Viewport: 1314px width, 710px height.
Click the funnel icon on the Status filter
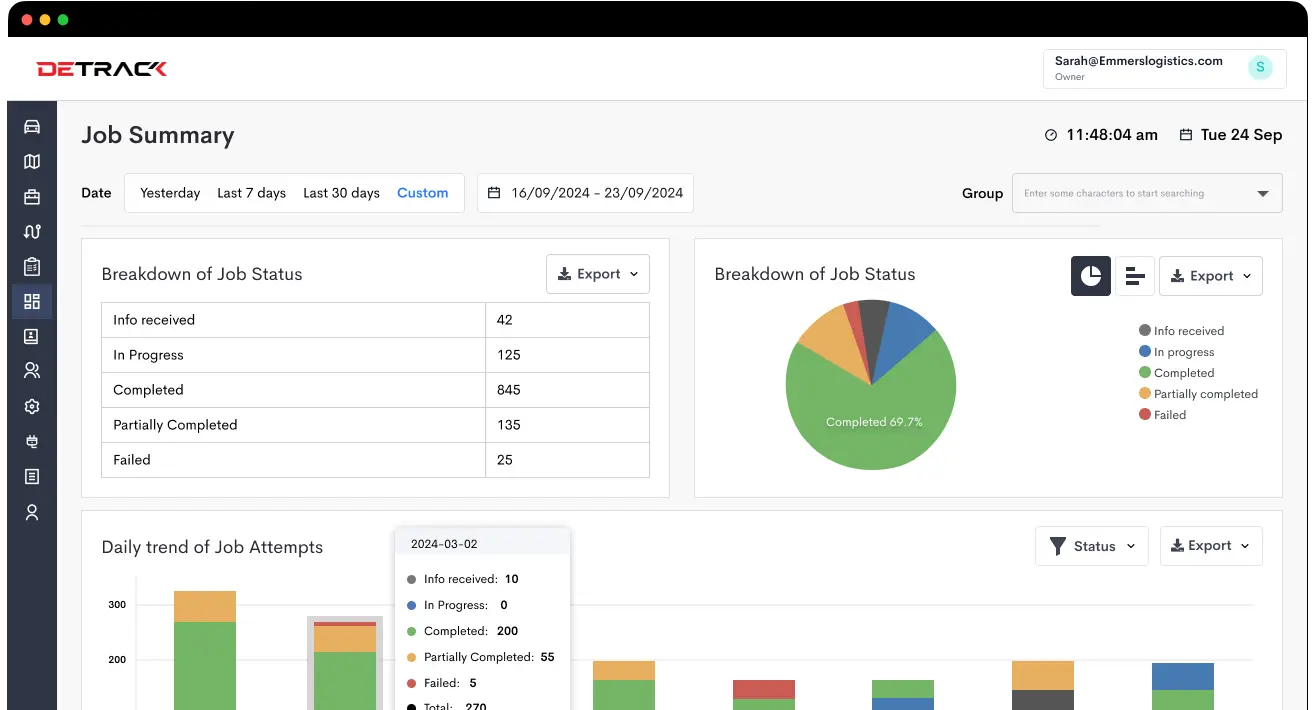tap(1057, 546)
